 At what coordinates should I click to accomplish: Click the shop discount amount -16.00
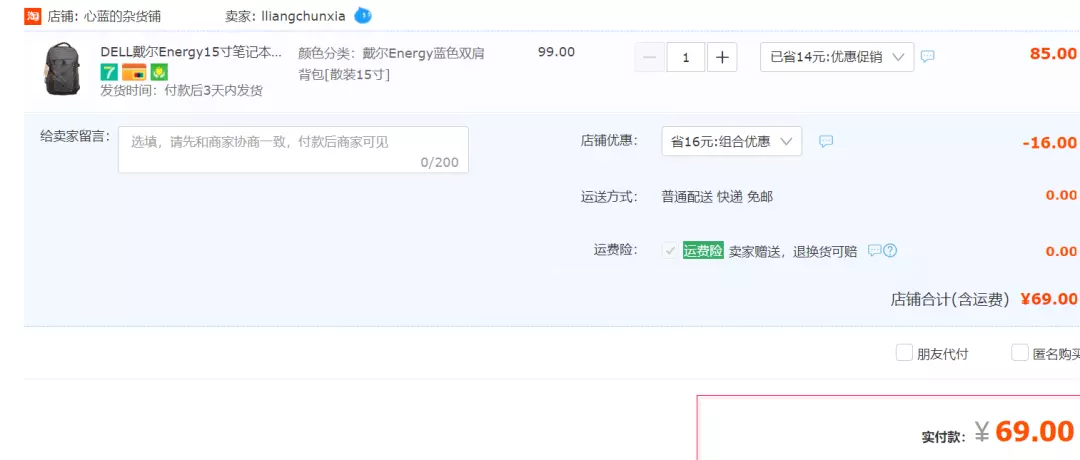point(1049,143)
